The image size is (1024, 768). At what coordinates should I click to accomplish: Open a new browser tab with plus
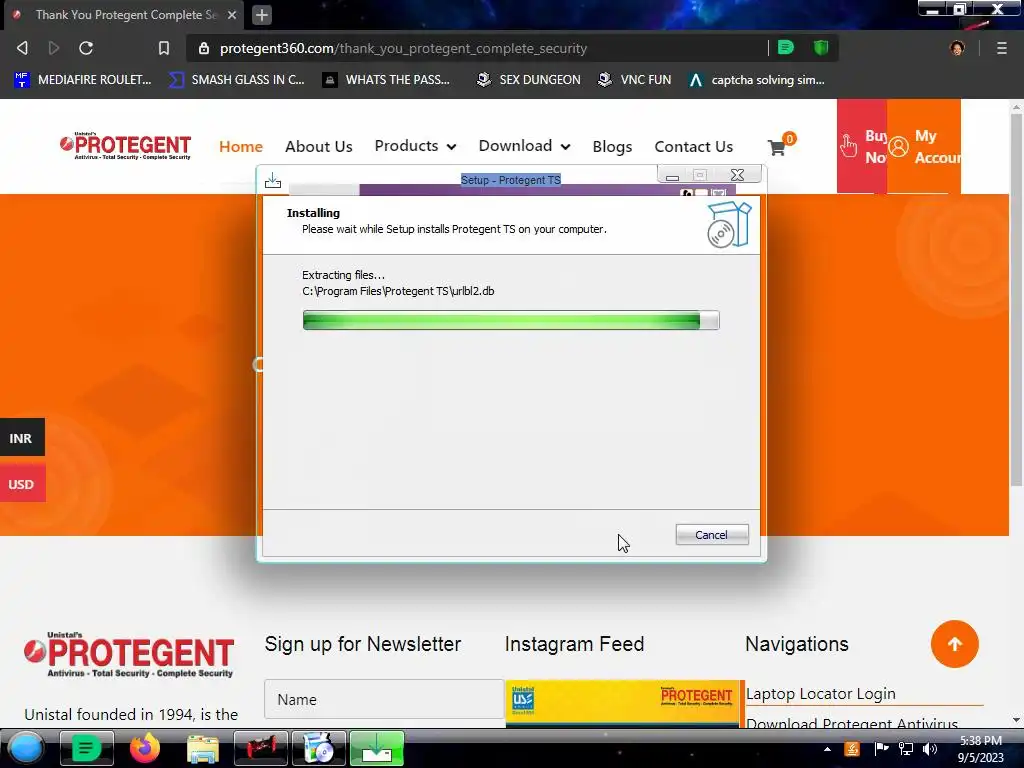[x=262, y=15]
